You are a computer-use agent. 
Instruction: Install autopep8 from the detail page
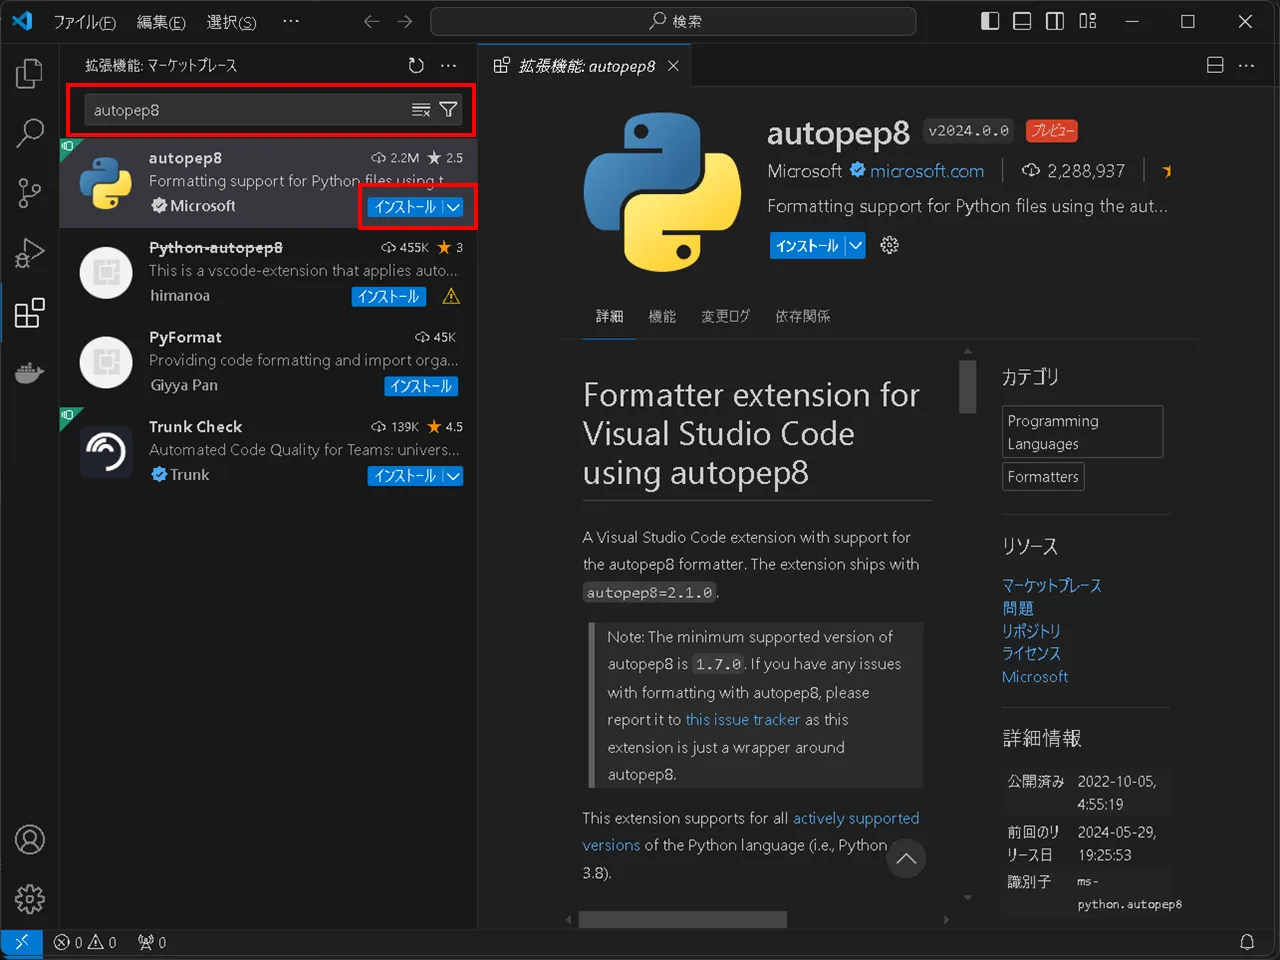[x=807, y=246]
